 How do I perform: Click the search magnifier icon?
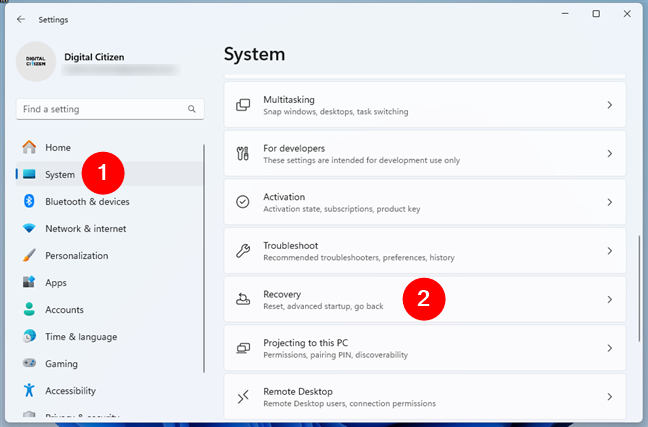[192, 109]
